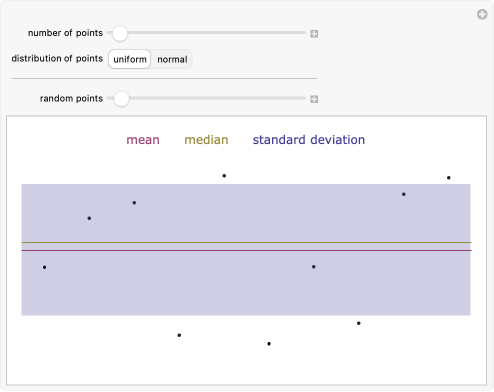Select the normal distribution option
The image size is (494, 392).
click(x=172, y=59)
